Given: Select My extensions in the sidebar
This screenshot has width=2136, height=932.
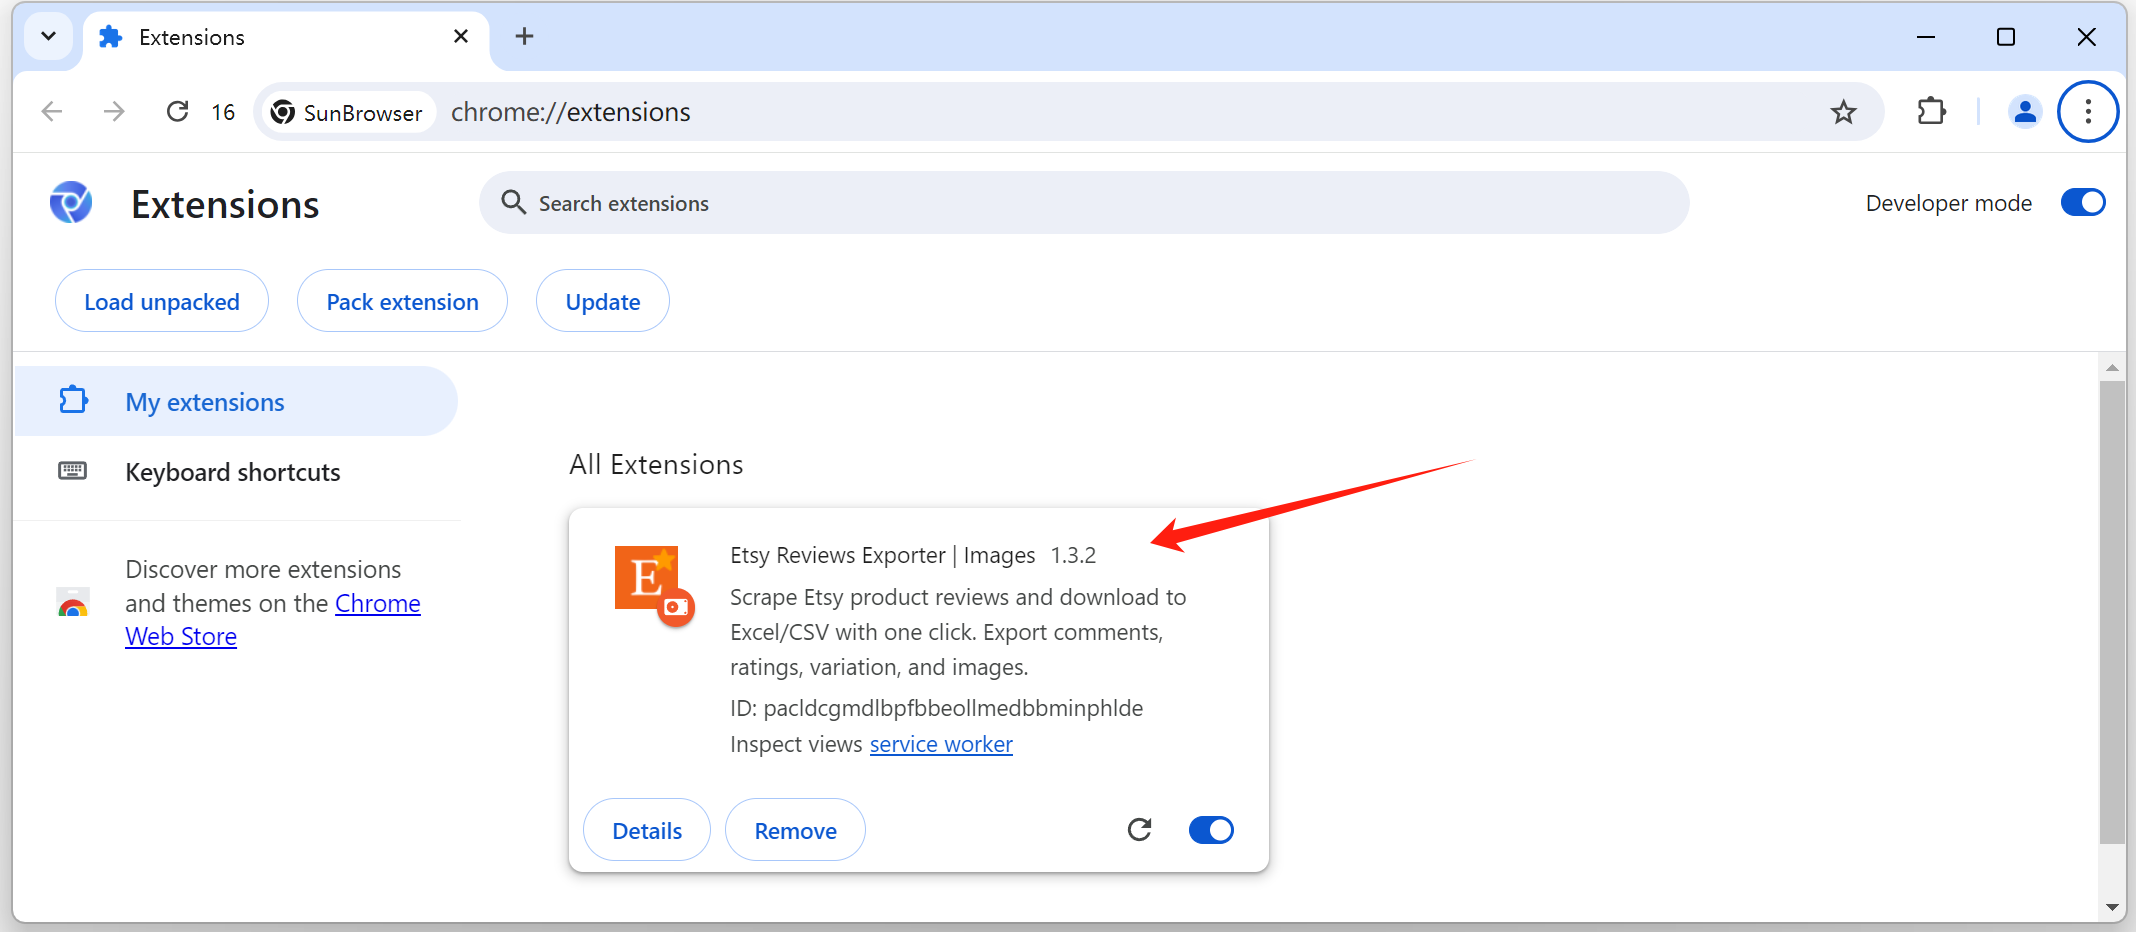Looking at the screenshot, I should click(205, 402).
